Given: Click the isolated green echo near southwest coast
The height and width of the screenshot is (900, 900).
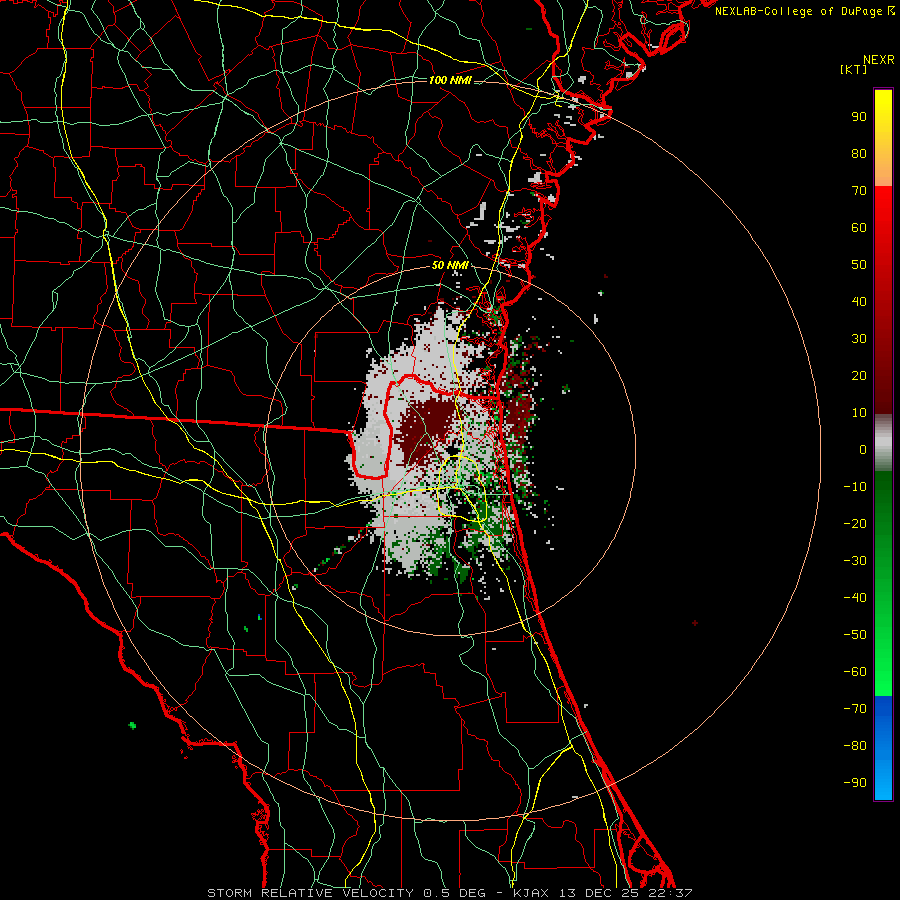Looking at the screenshot, I should pyautogui.click(x=133, y=726).
